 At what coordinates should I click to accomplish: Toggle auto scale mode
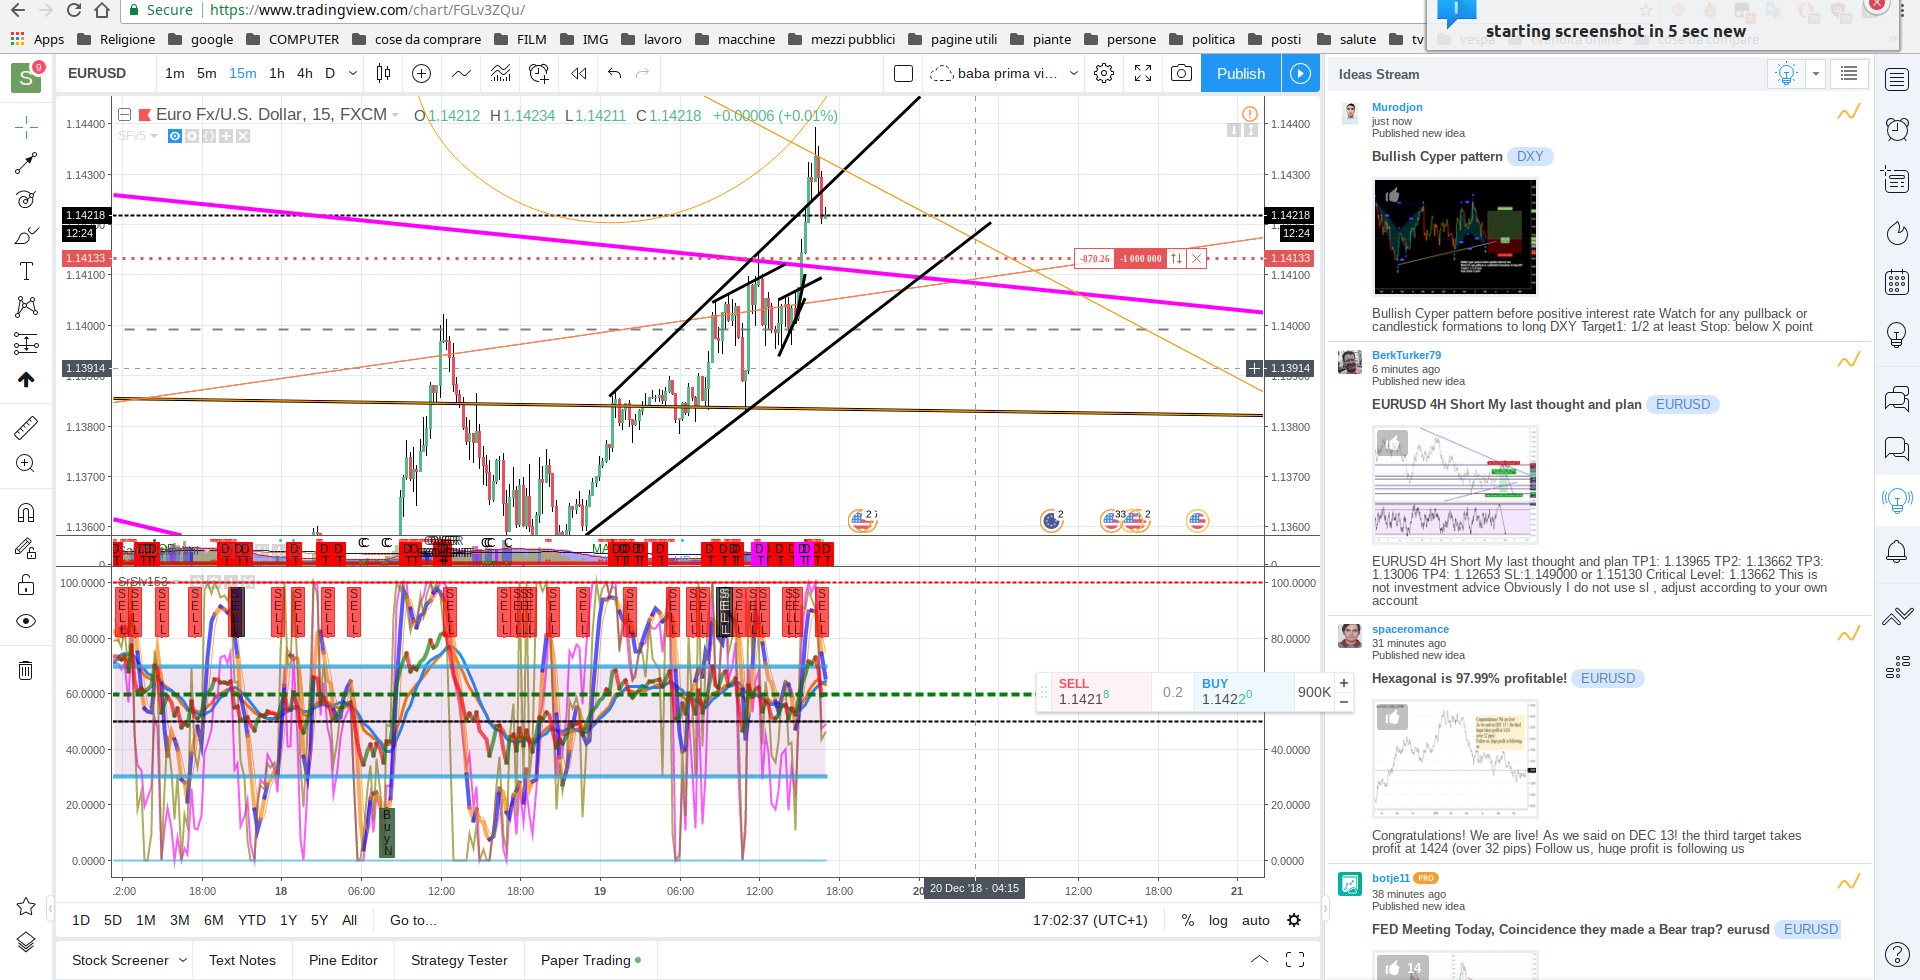click(x=1256, y=920)
